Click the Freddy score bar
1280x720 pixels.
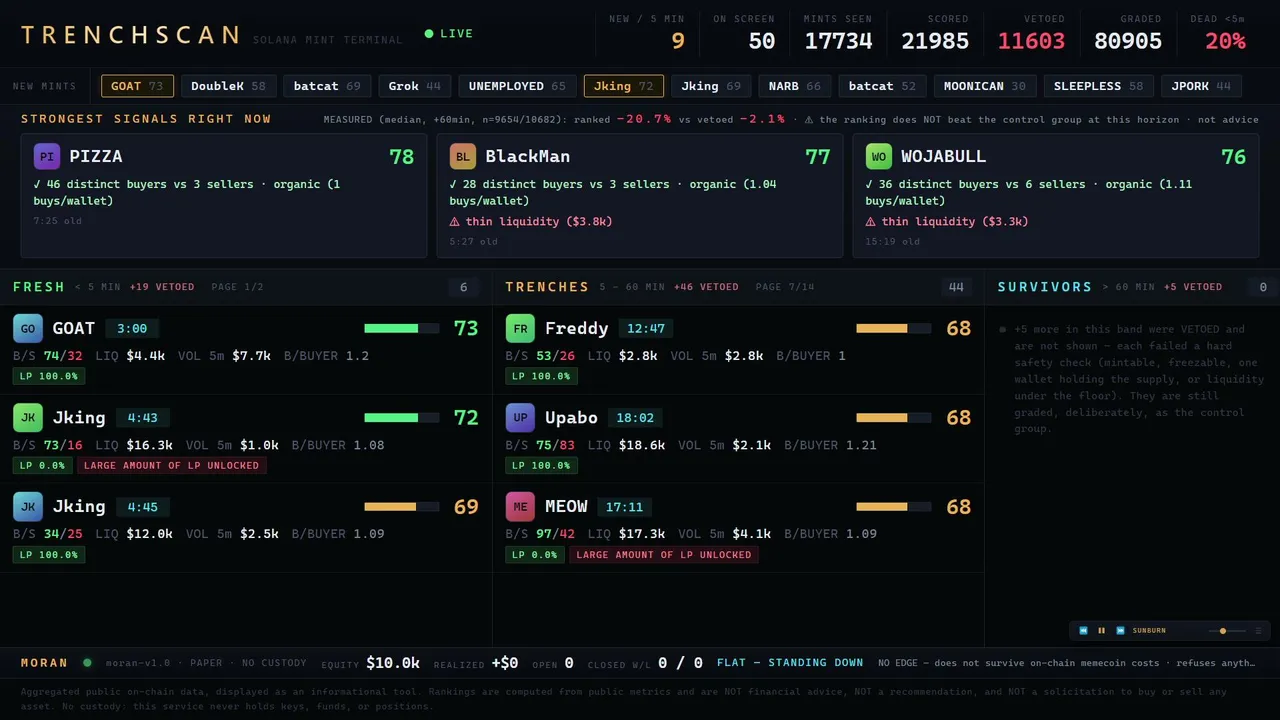(893, 328)
